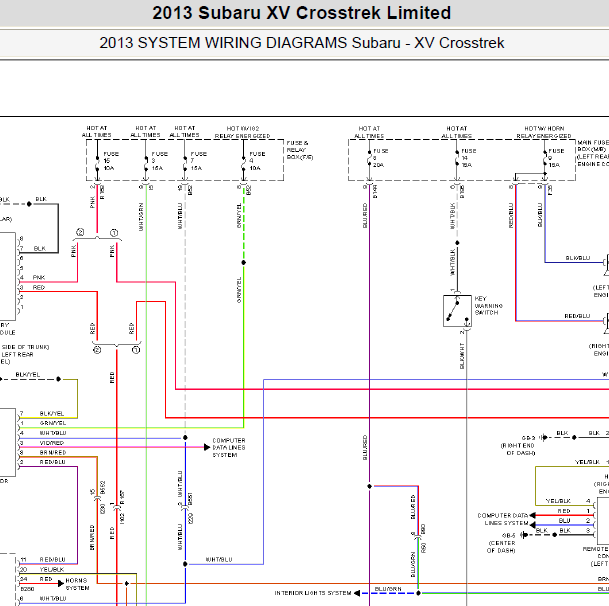Click the Fuse 14 fuse symbol

[x=457, y=157]
